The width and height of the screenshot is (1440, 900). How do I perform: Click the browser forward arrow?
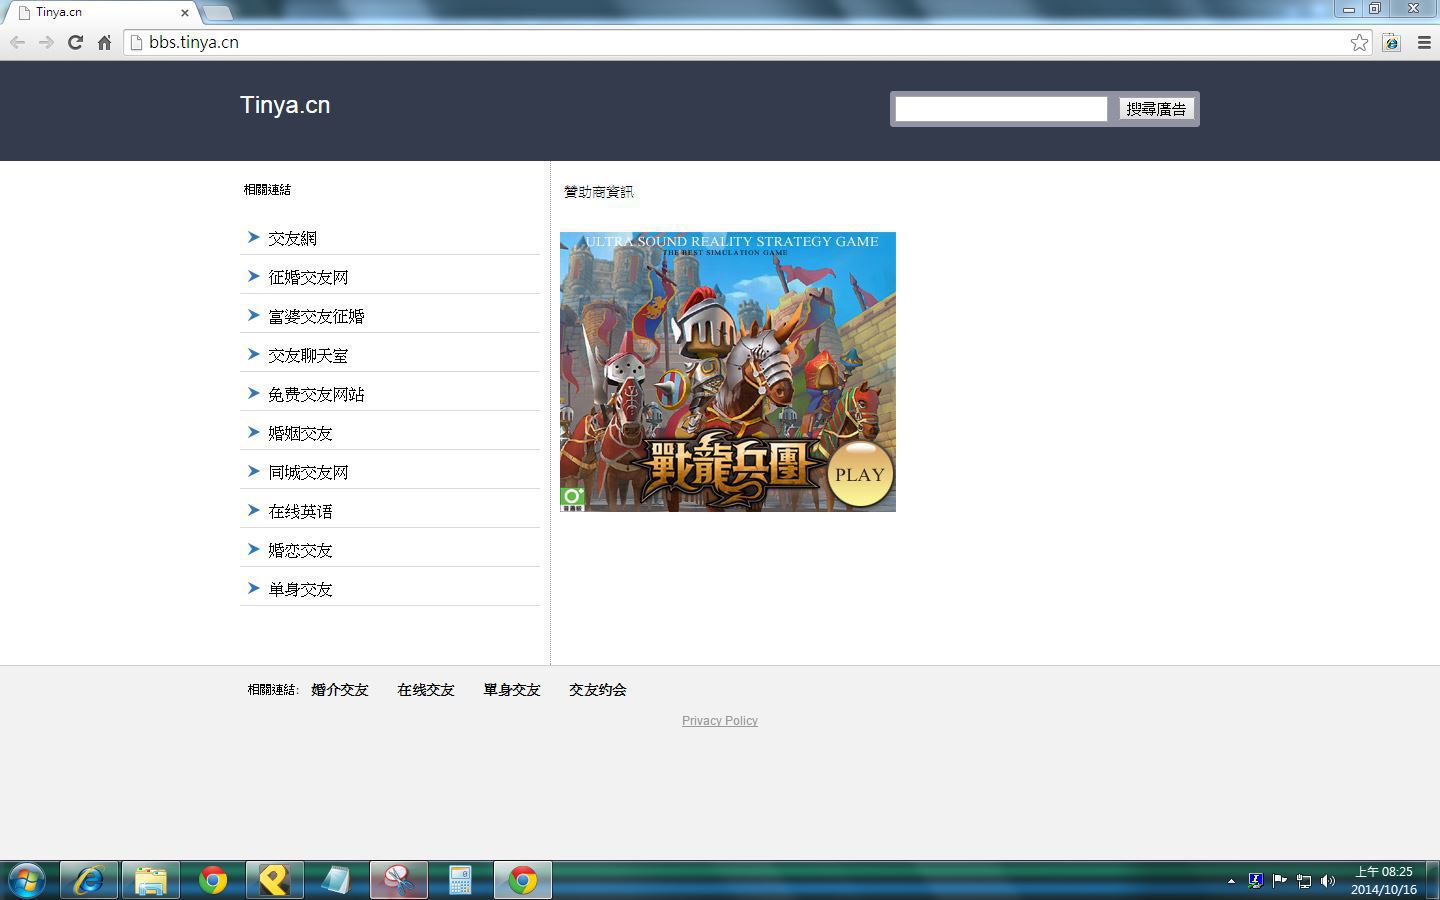(x=46, y=42)
